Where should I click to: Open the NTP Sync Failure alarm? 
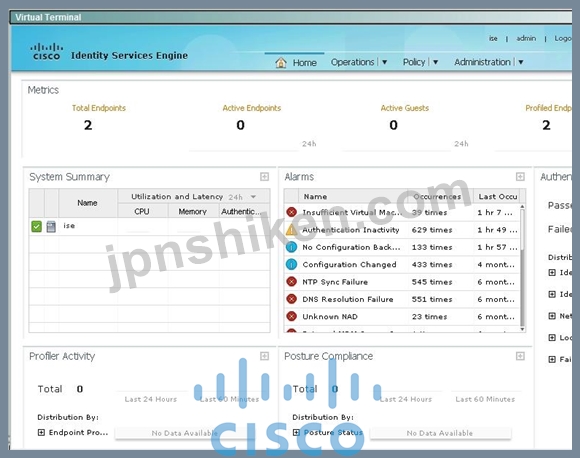tap(335, 282)
